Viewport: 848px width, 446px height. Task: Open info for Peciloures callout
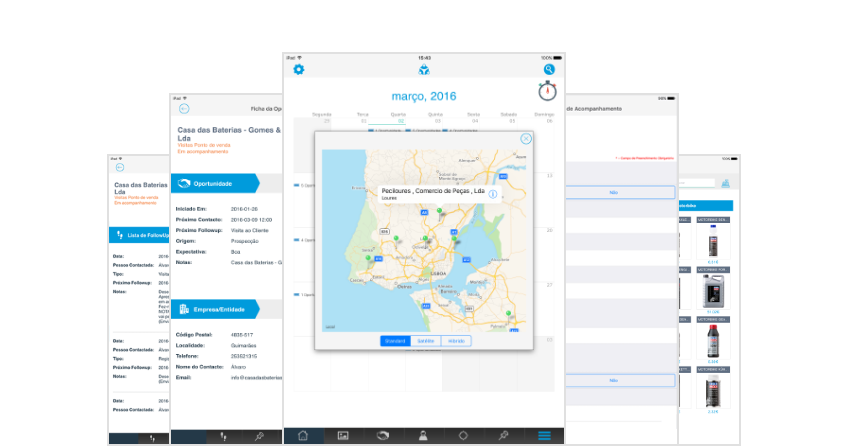coord(492,194)
